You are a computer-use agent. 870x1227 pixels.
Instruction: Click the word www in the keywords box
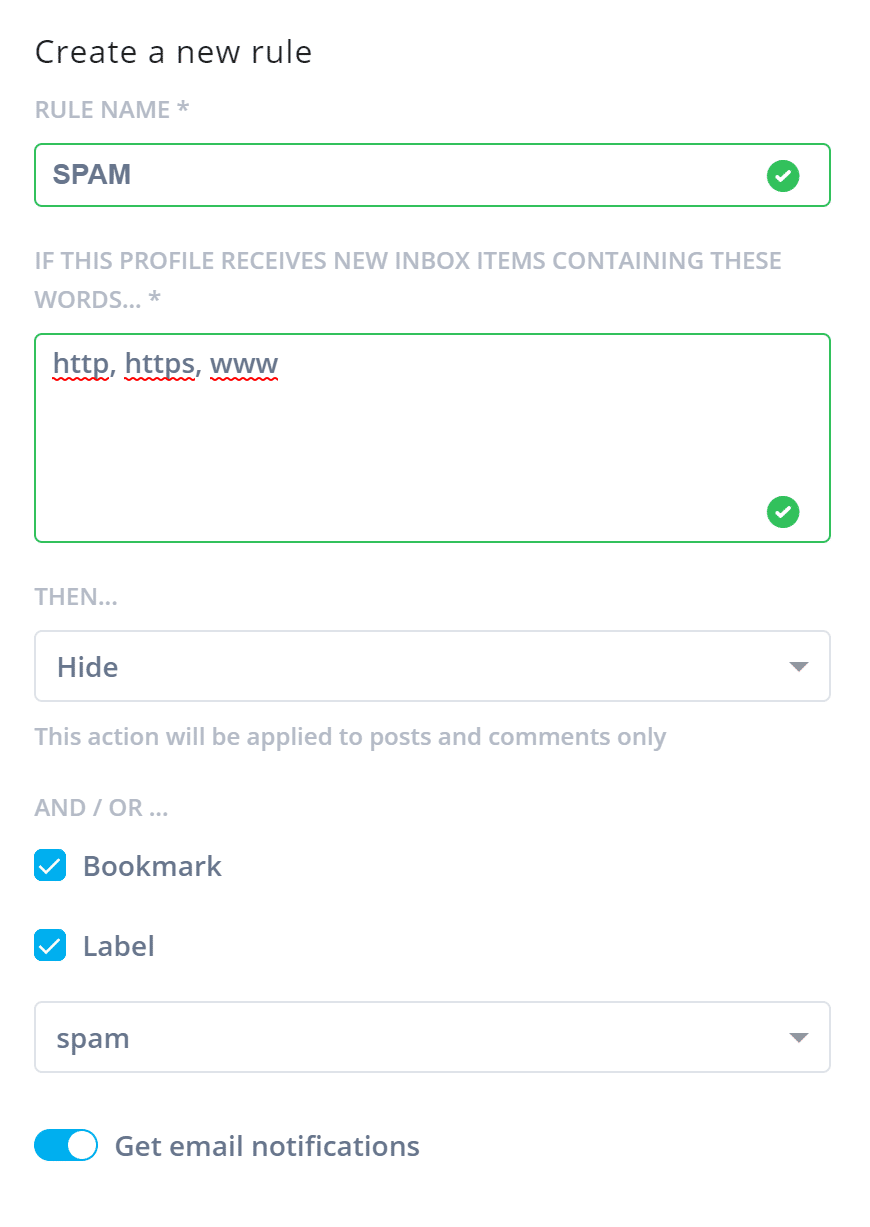244,365
